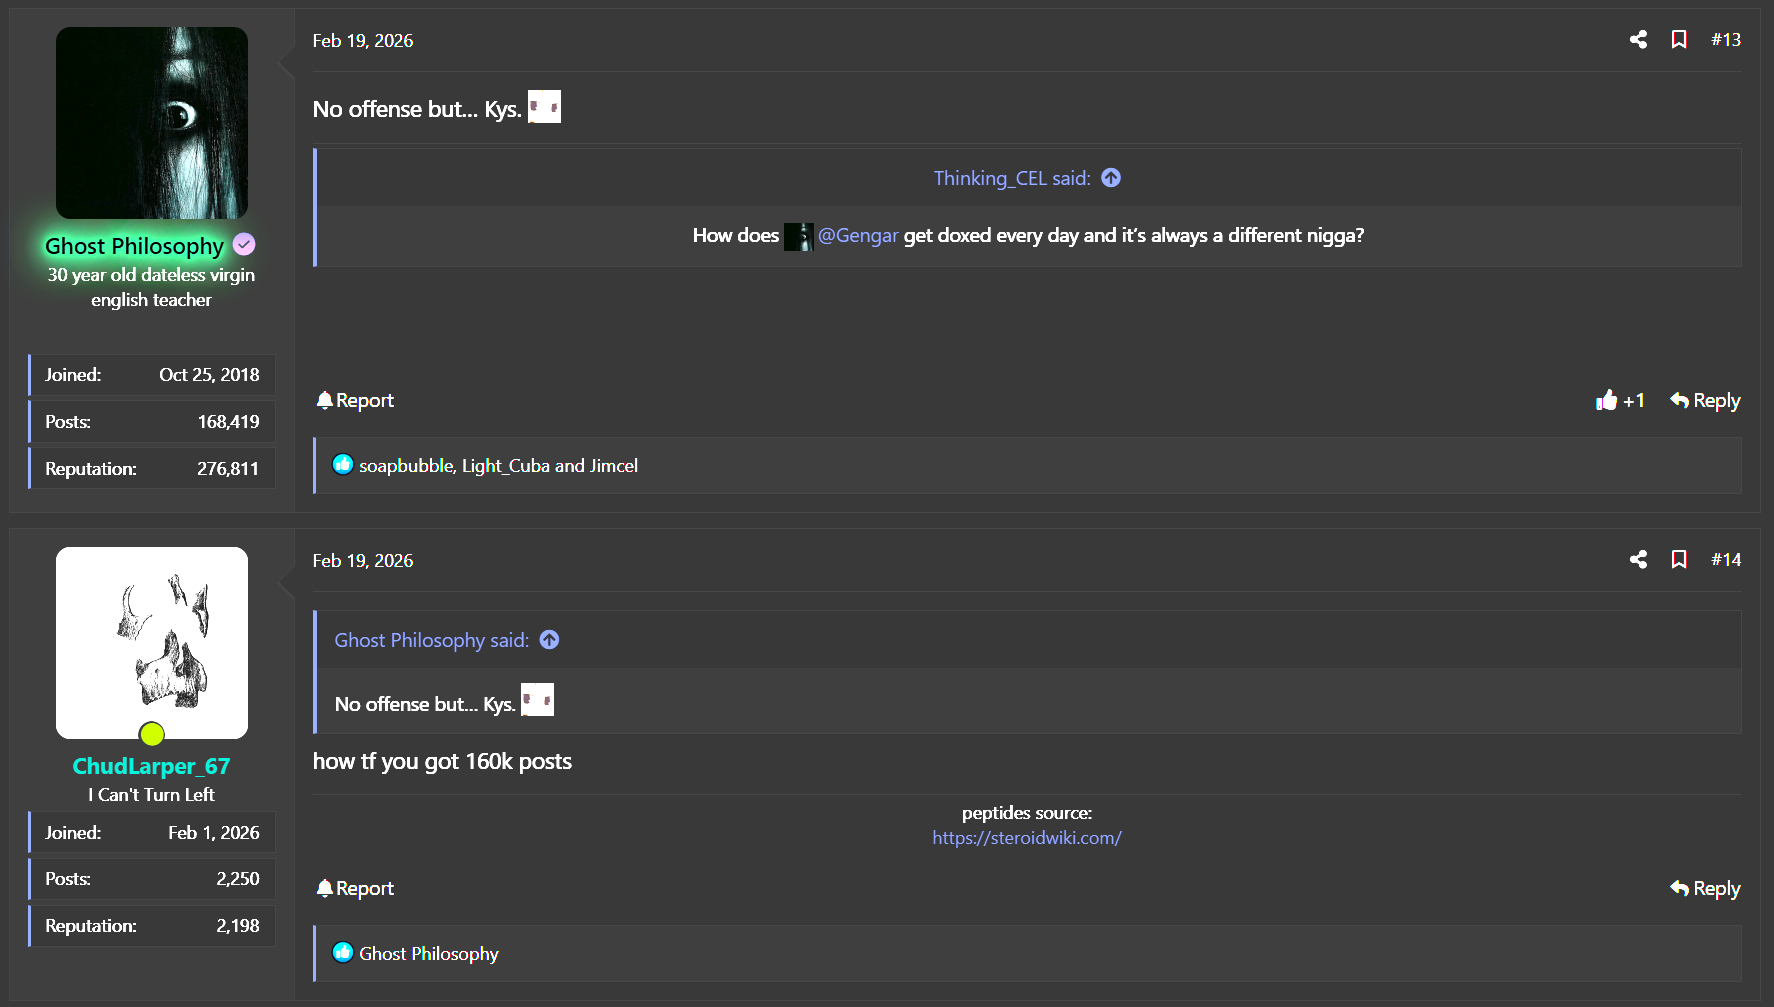
Task: View reactions like icon under post #14
Action: tap(343, 953)
